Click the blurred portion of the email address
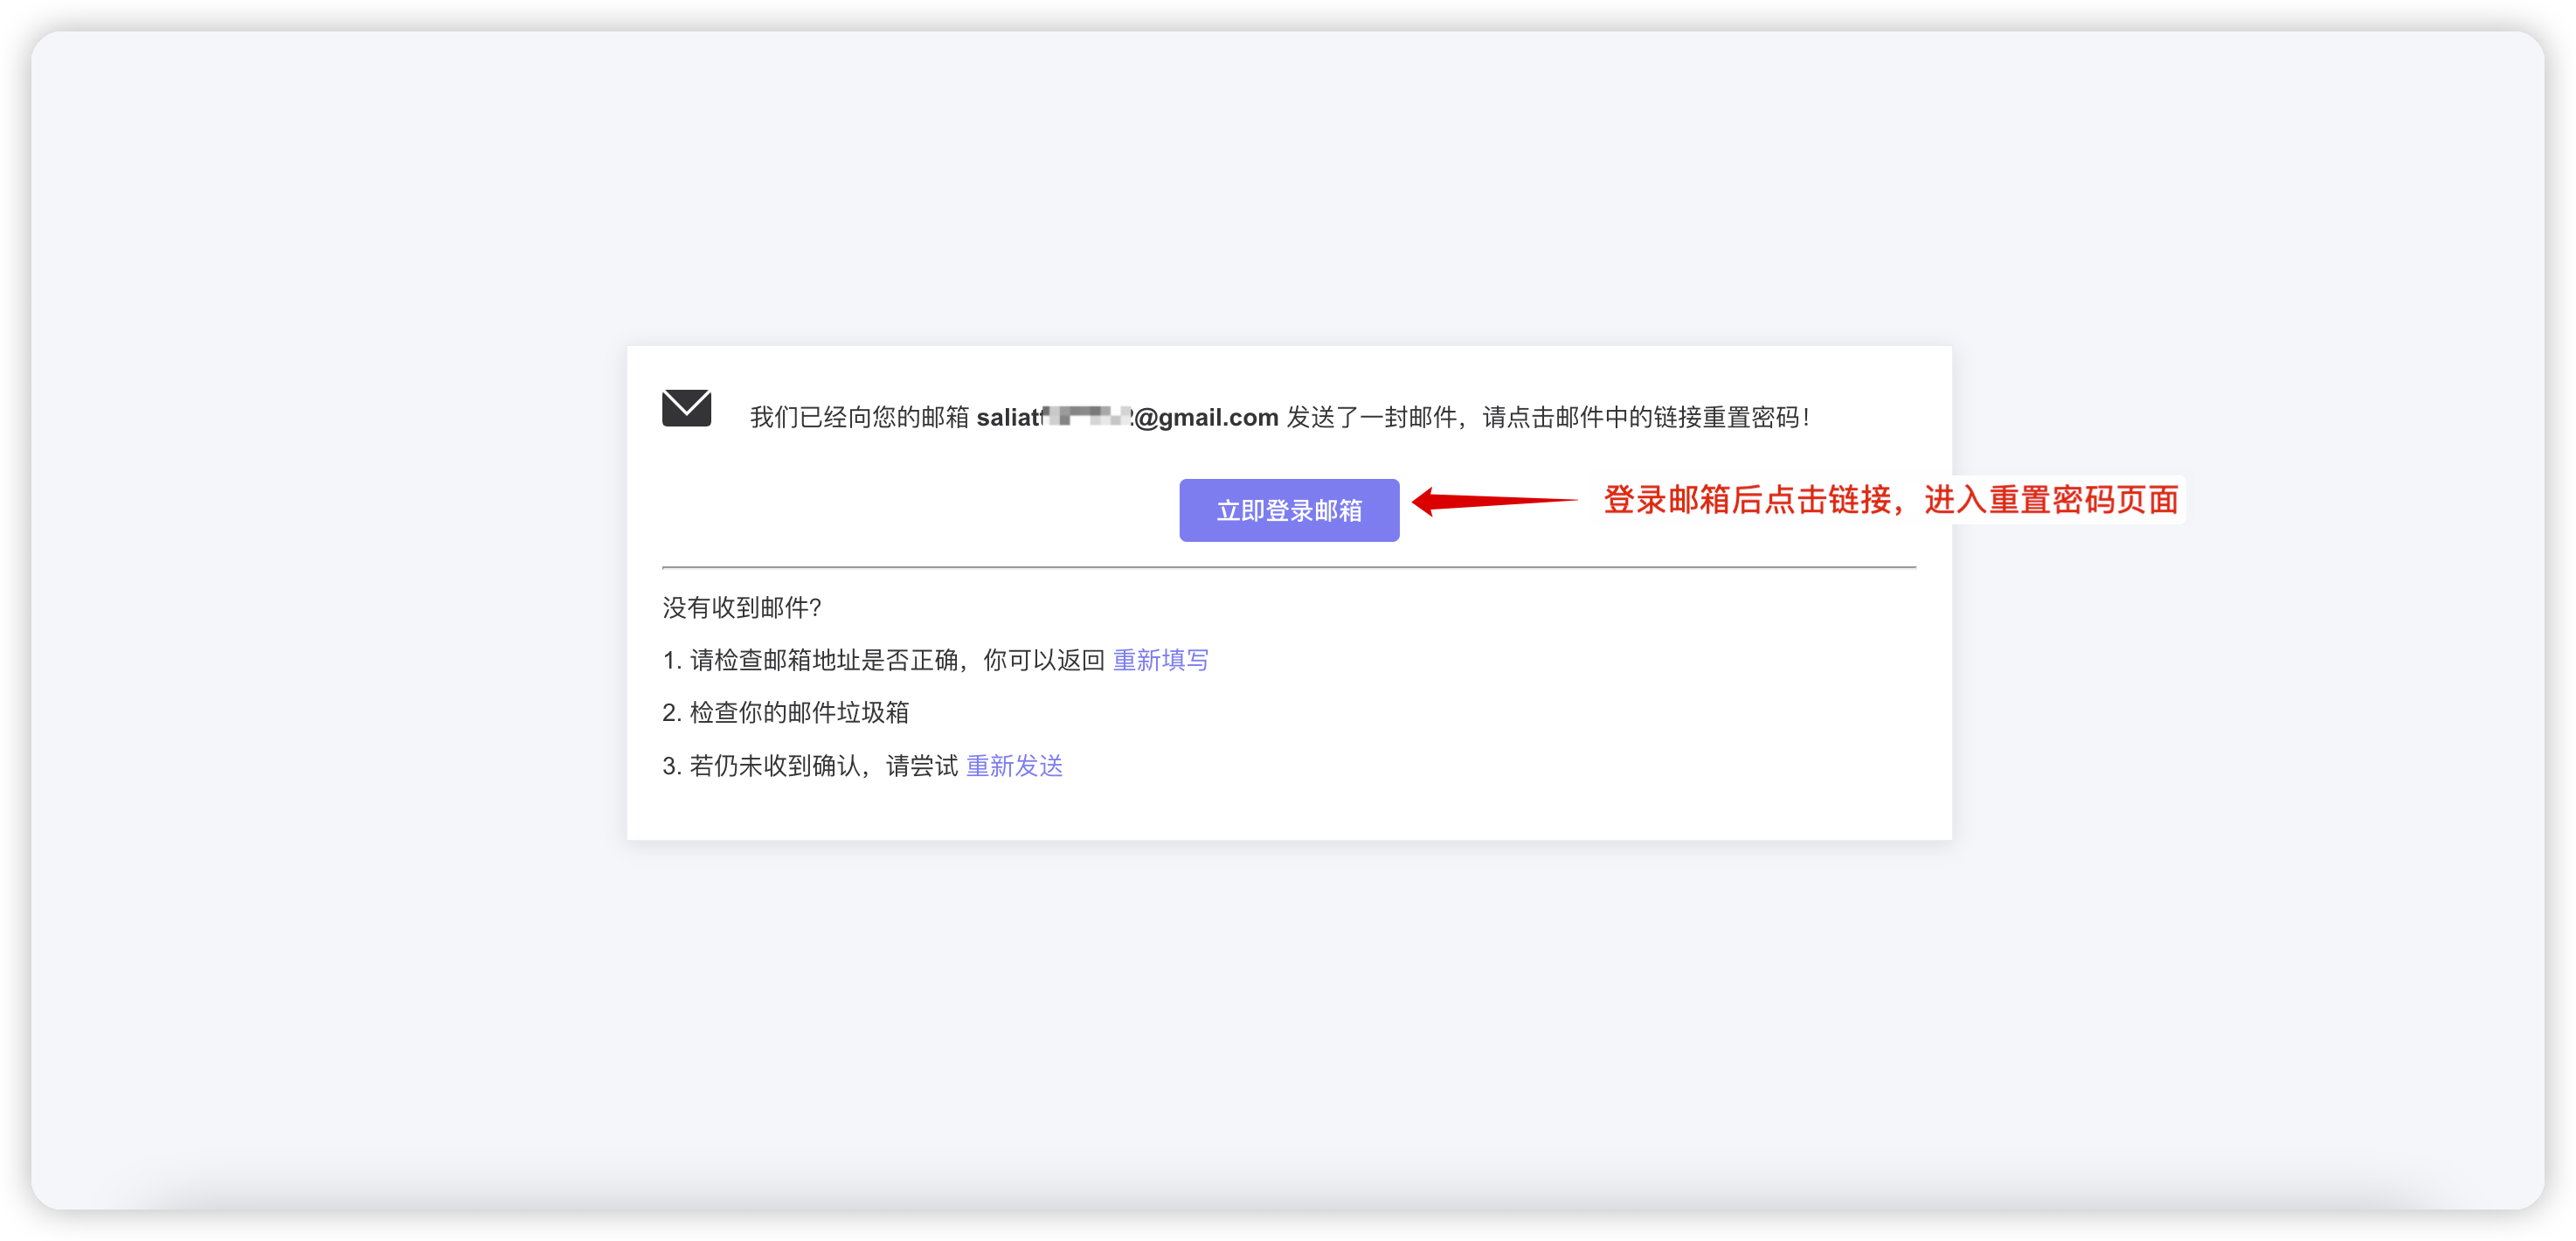Screen dimensions: 2576x1241 [1088, 416]
